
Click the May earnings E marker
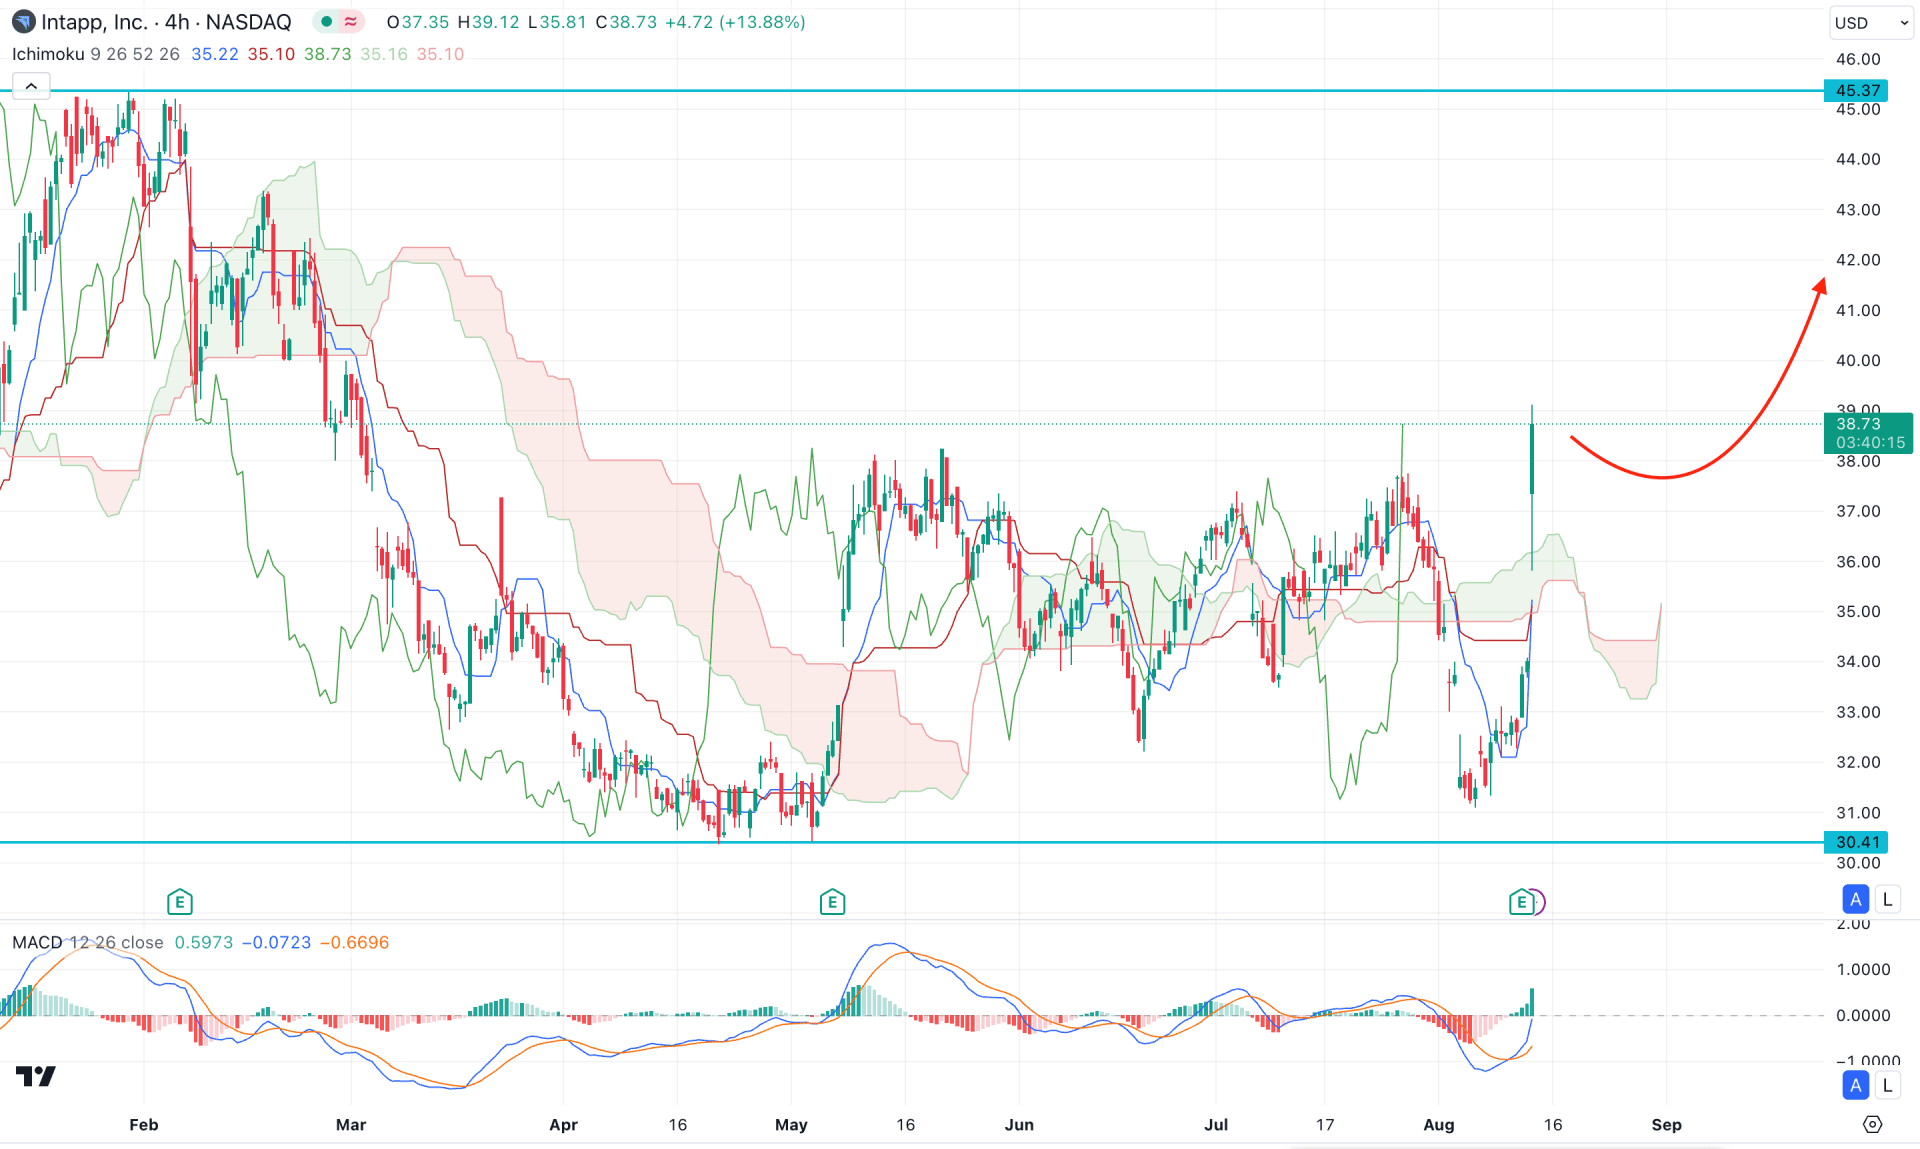point(832,902)
